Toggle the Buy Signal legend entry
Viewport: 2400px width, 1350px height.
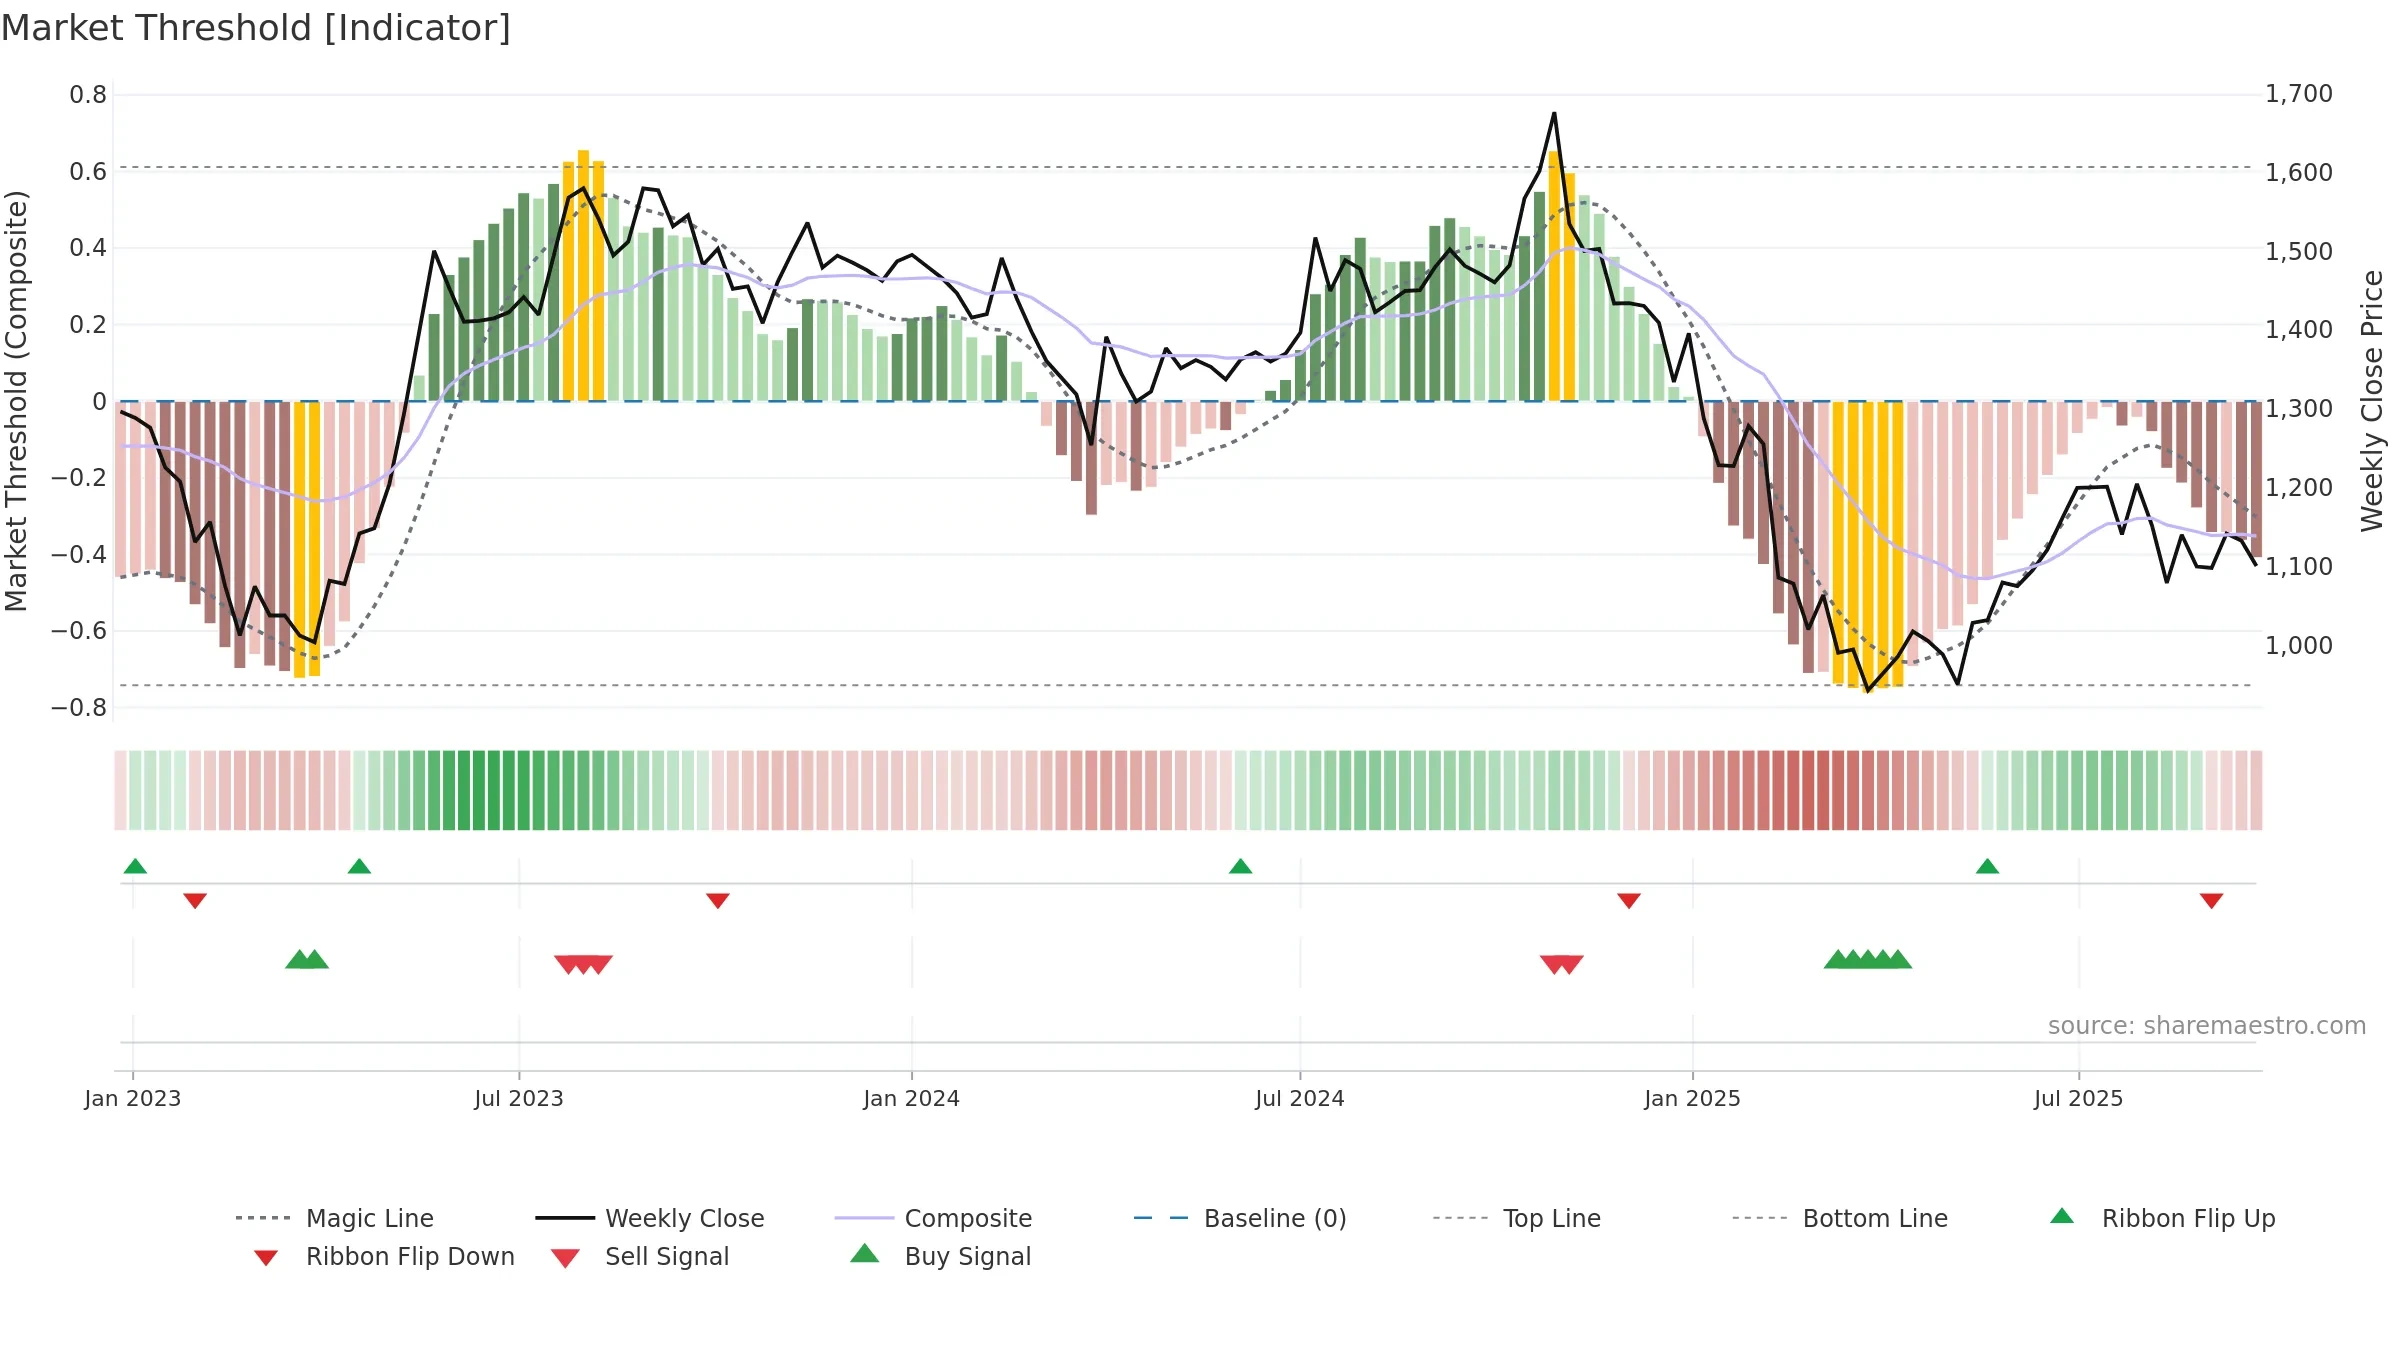940,1256
